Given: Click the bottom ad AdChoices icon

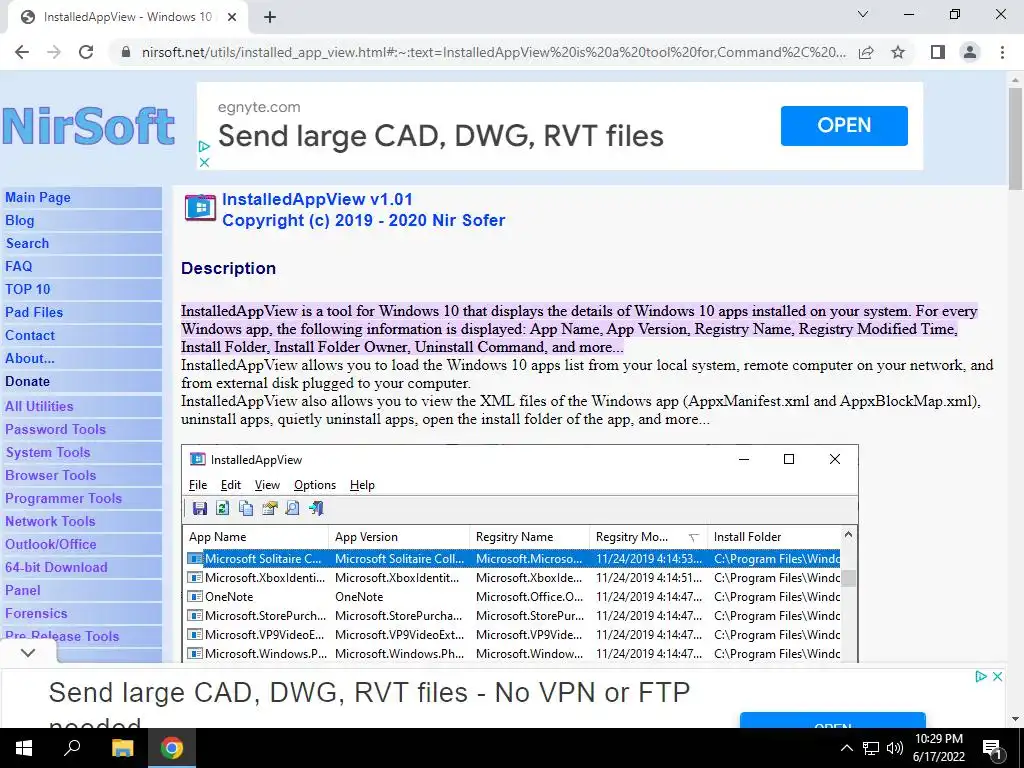Looking at the screenshot, I should coord(981,677).
